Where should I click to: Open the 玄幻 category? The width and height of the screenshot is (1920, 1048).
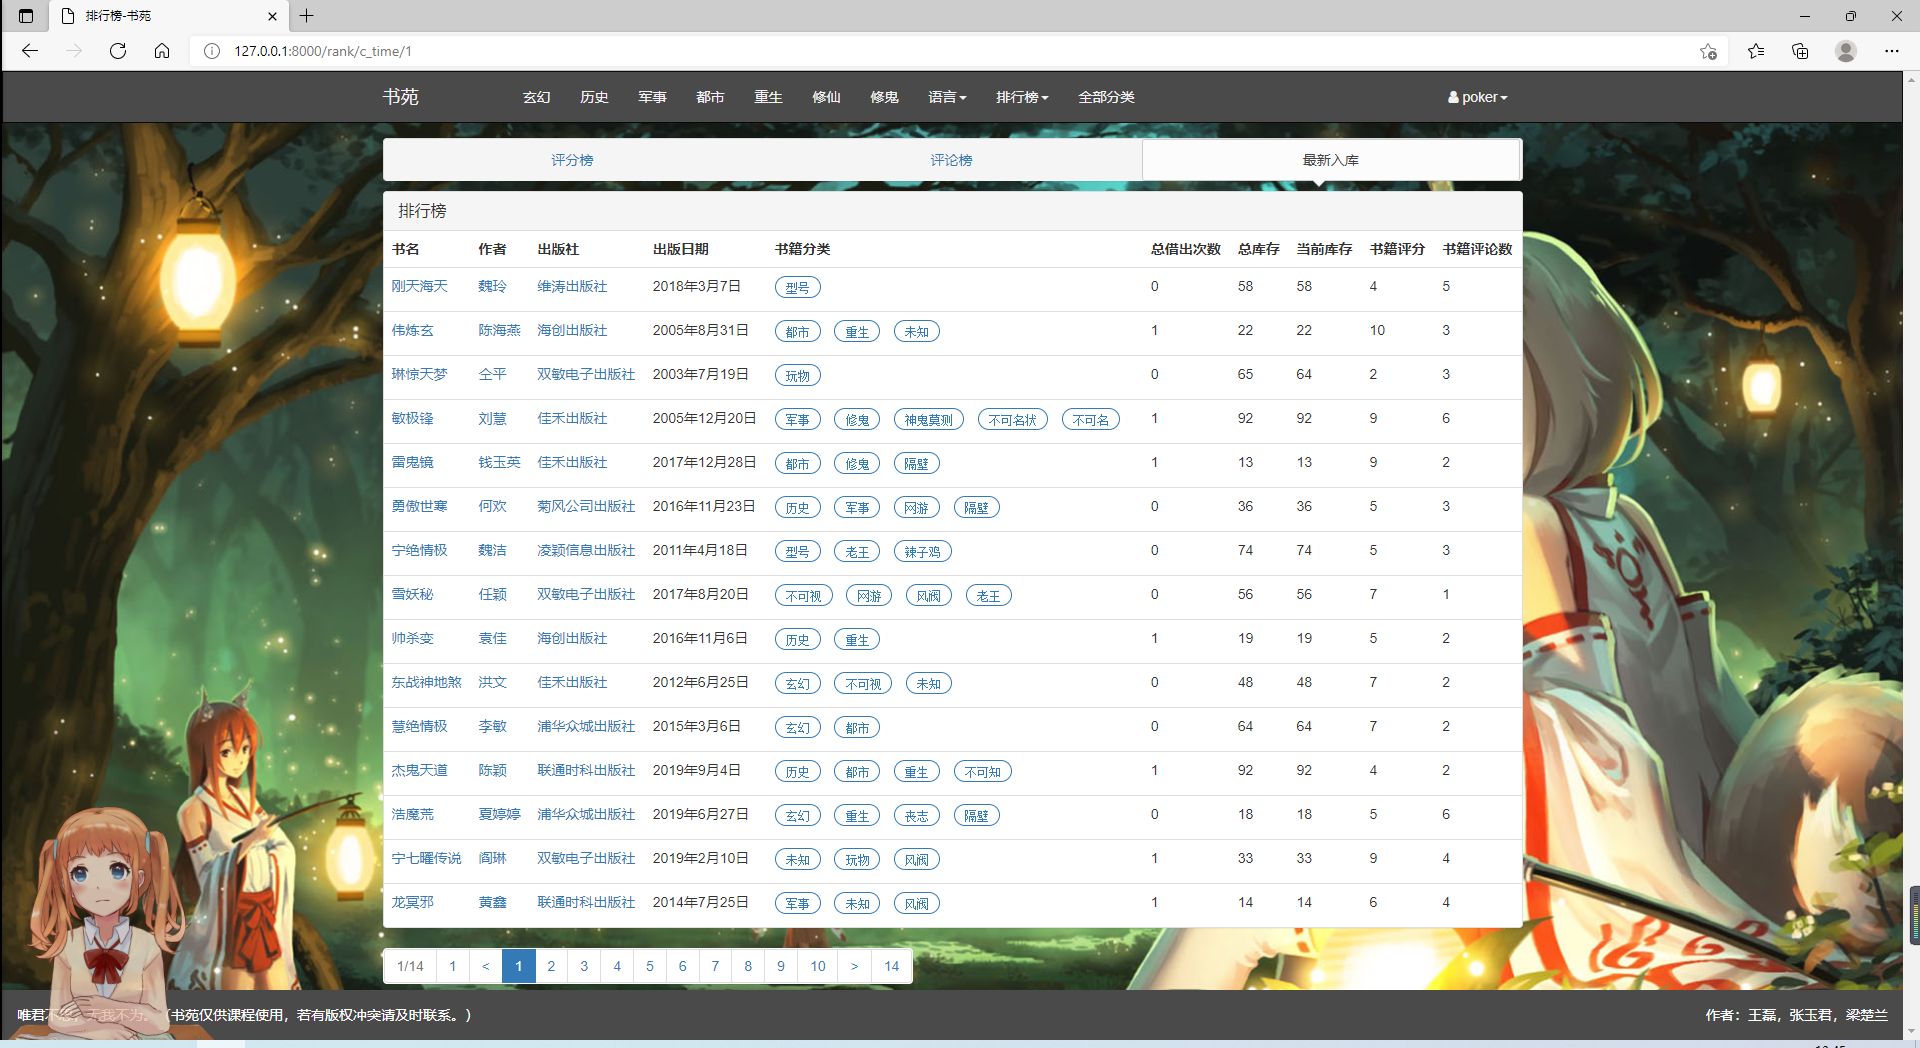[x=536, y=97]
